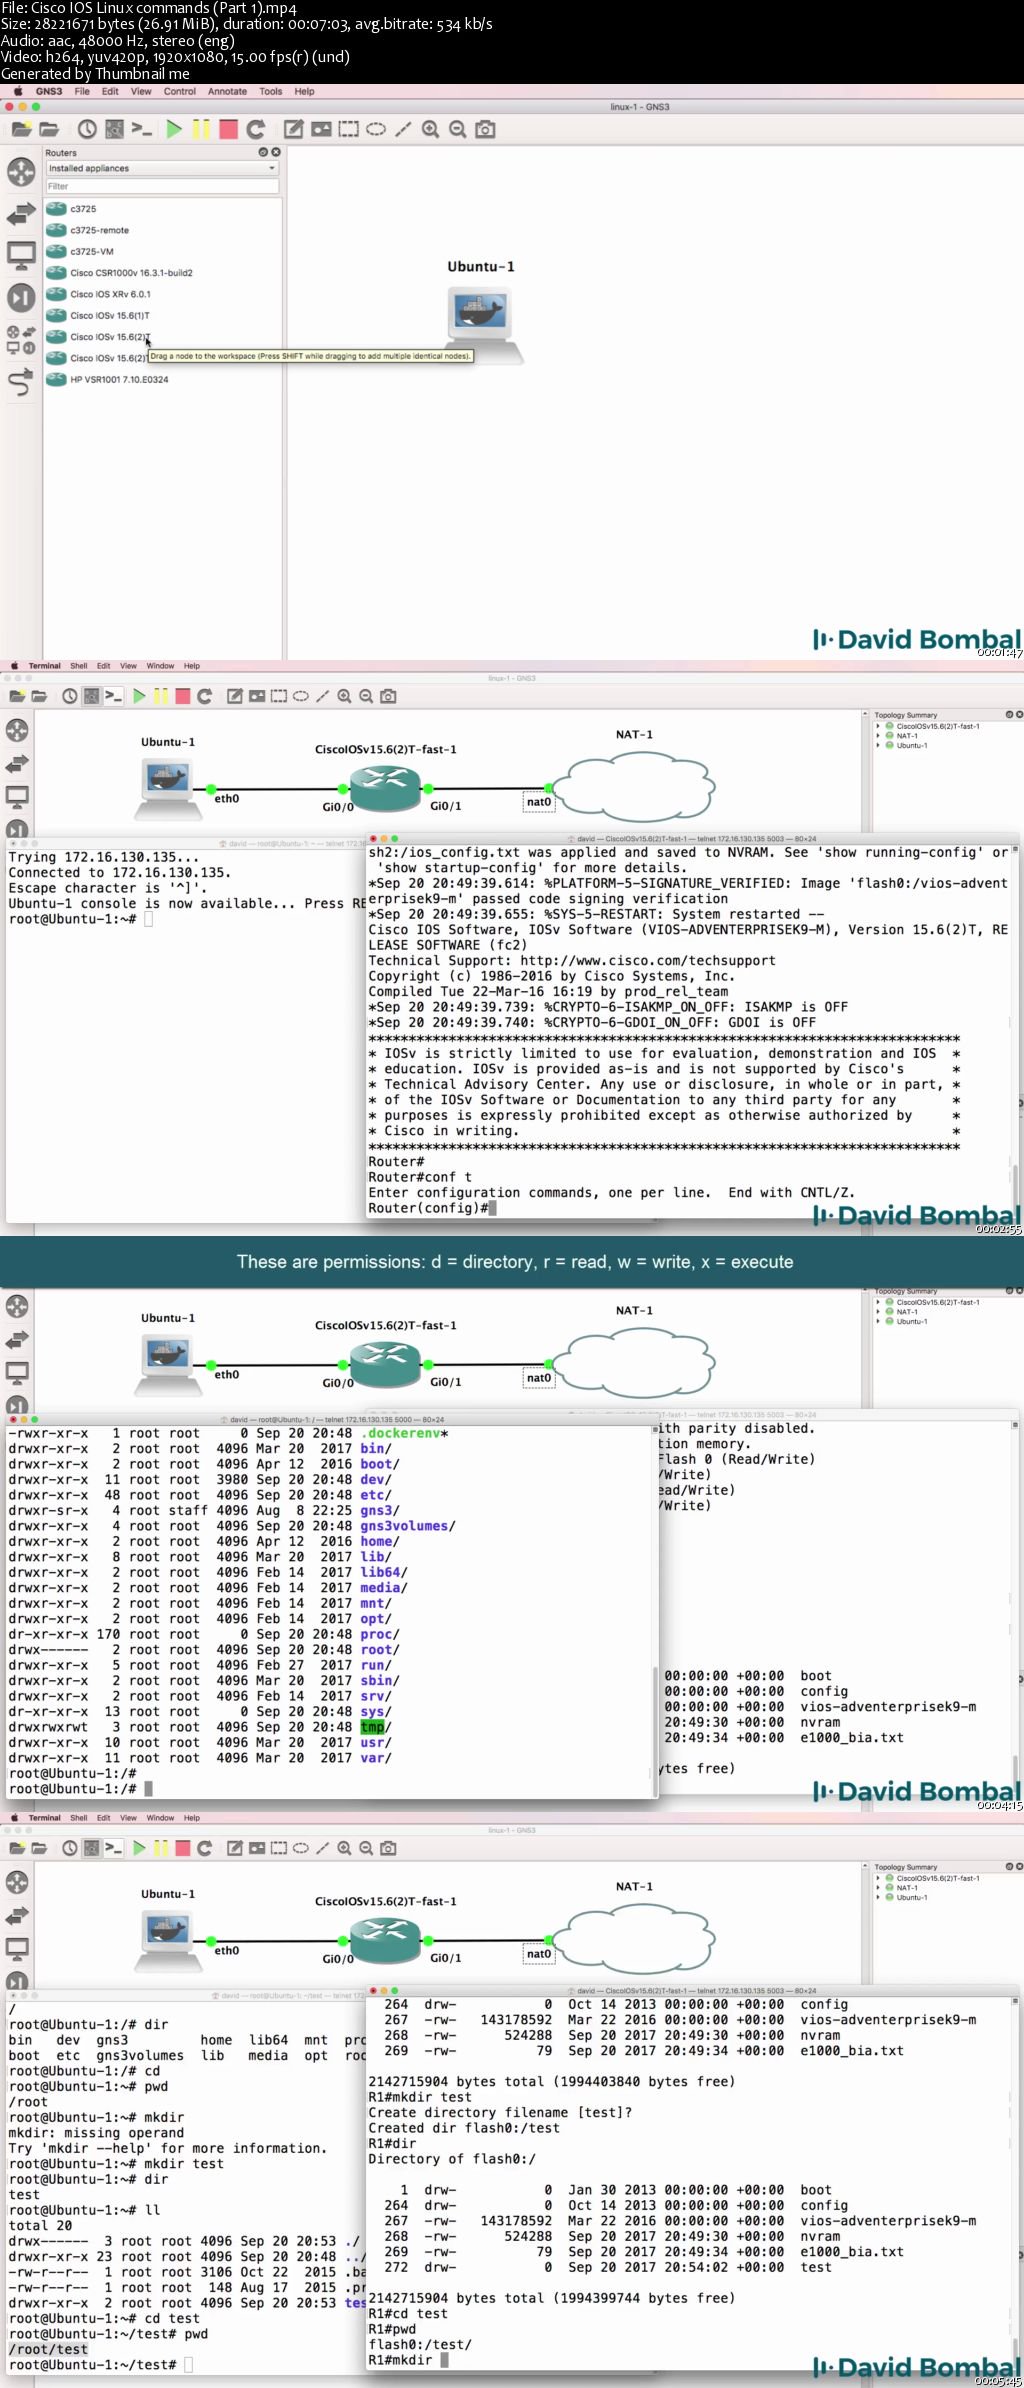Toggle interface labels icon in 00:01:47 frame
This screenshot has width=1024, height=2388.
115,129
